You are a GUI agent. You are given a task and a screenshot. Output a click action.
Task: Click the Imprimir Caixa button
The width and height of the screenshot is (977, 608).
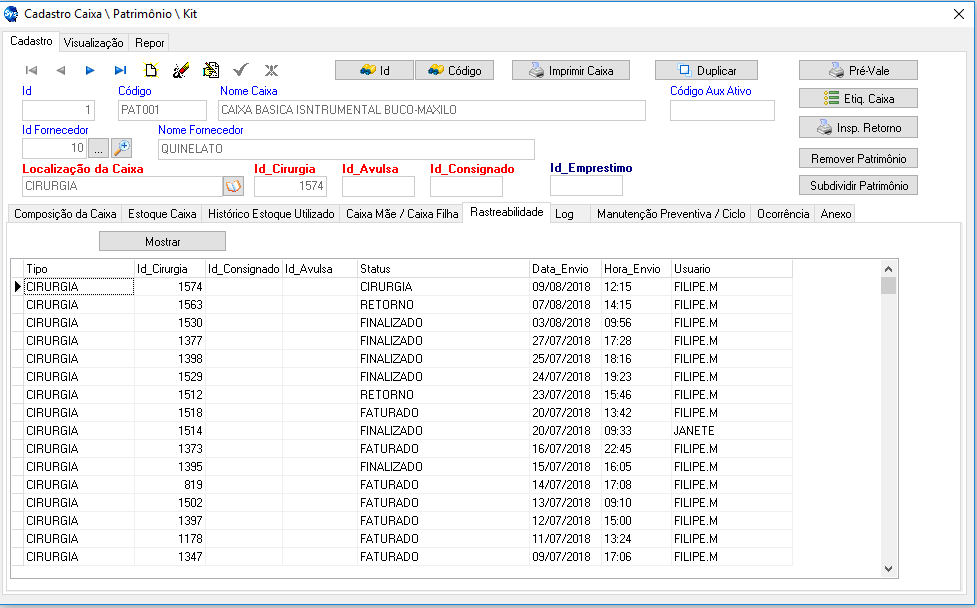[571, 71]
